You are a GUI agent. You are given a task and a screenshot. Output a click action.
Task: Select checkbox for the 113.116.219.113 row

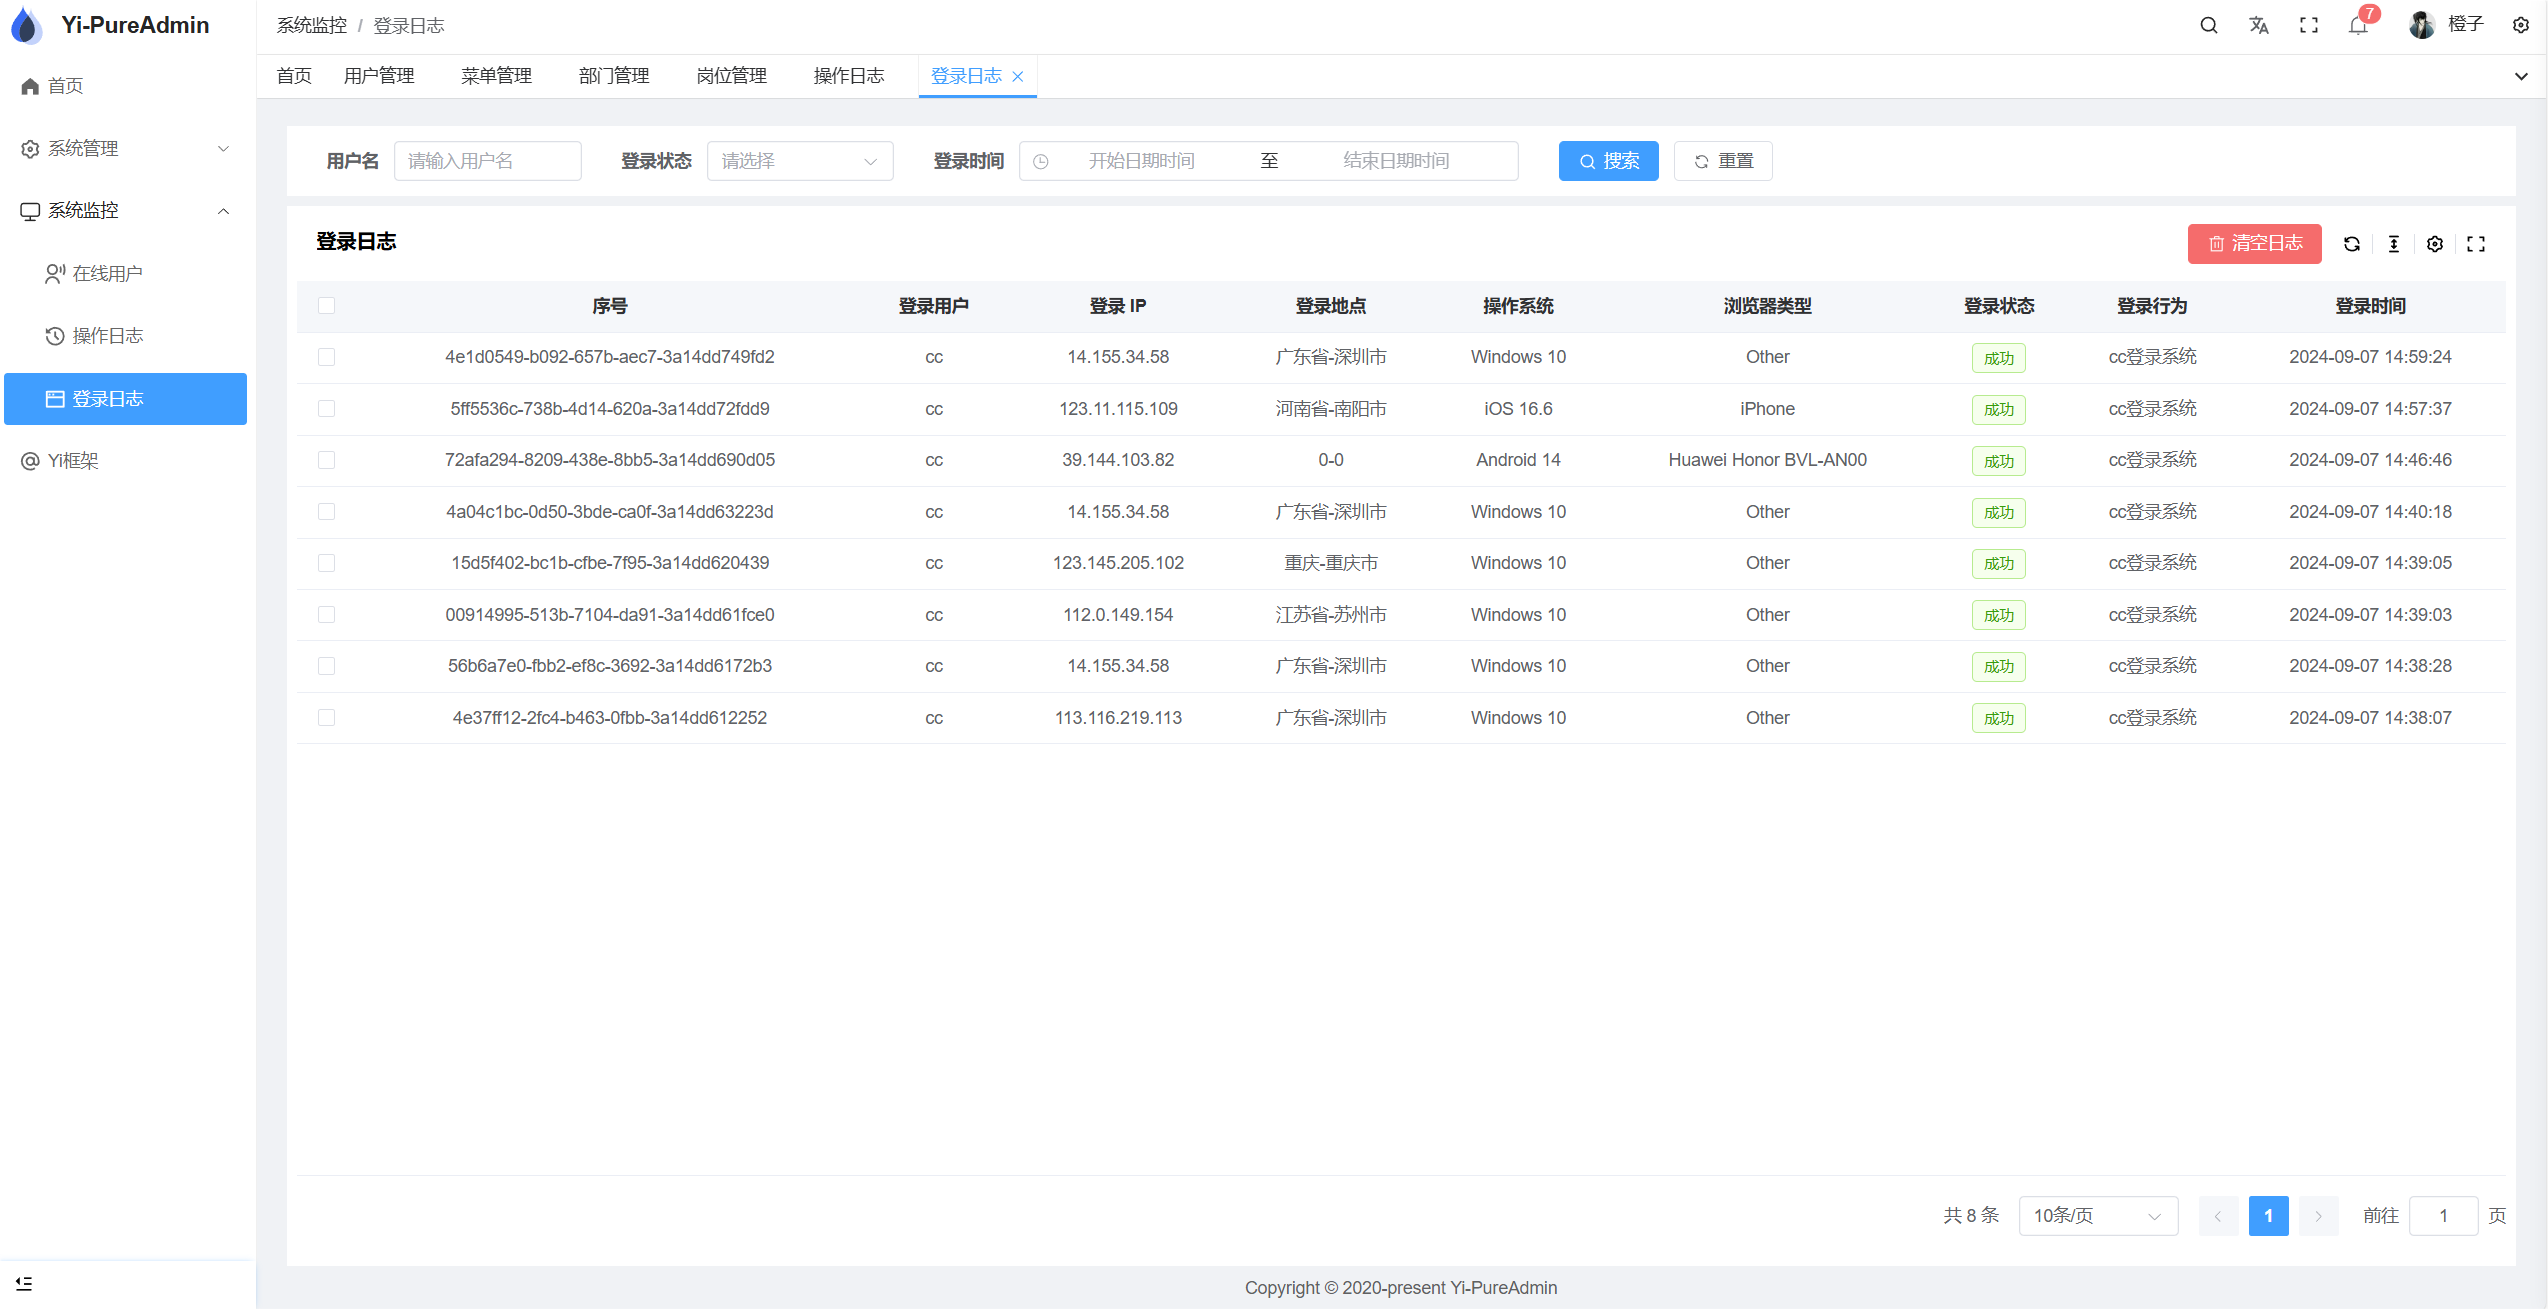coord(326,718)
